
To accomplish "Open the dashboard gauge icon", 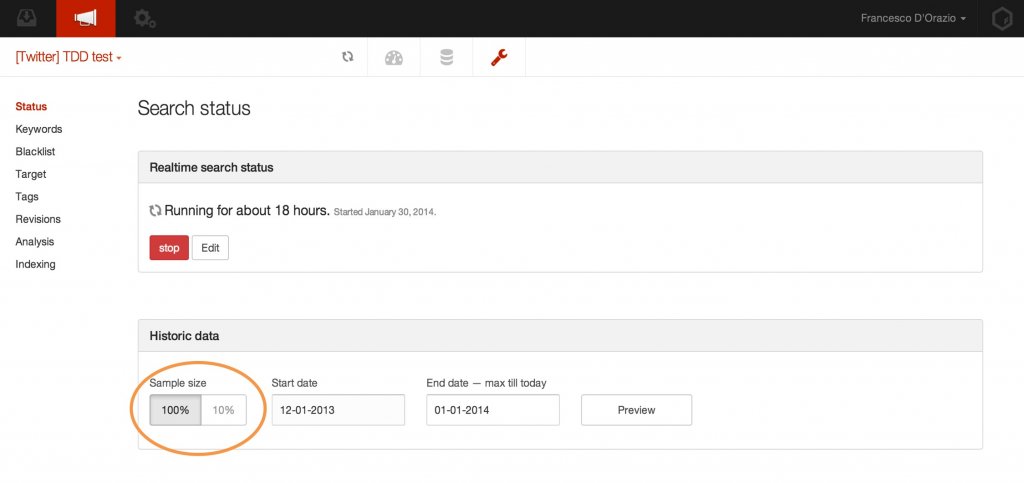I will point(394,58).
